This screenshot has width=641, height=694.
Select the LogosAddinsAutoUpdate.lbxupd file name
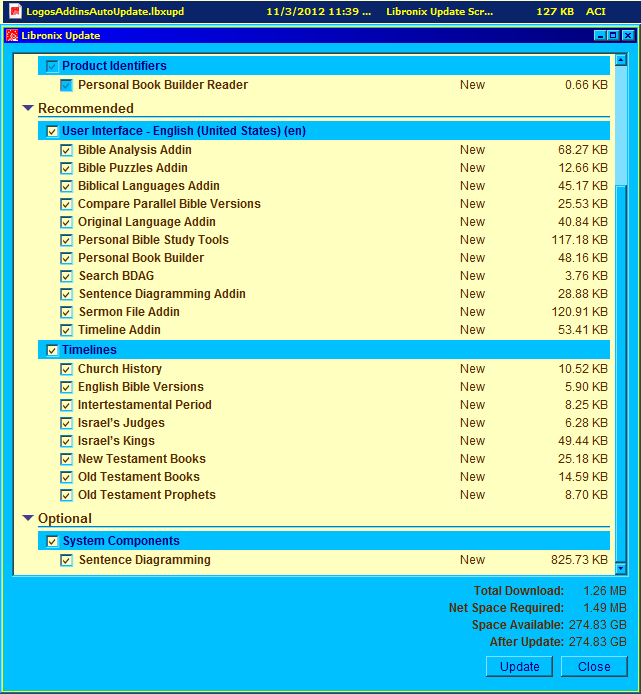[105, 12]
